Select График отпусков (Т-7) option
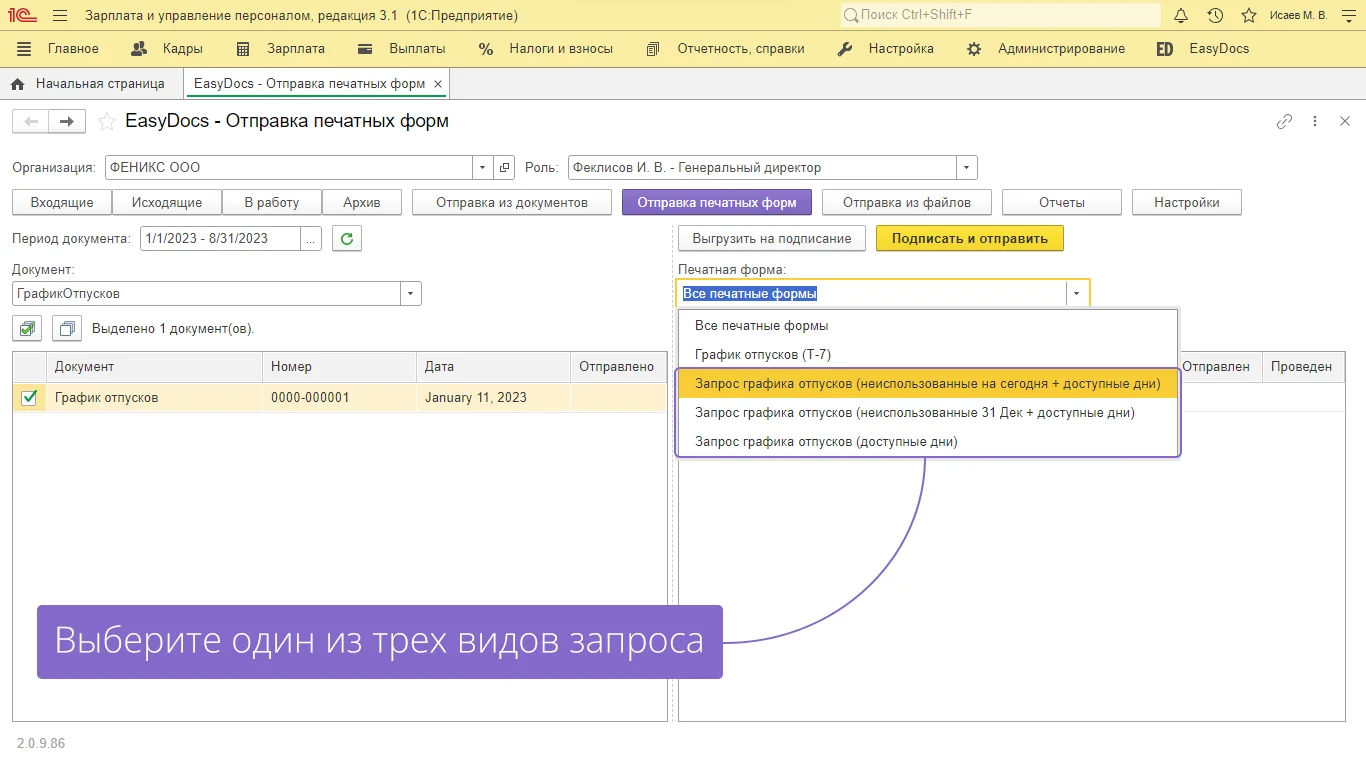The image size is (1366, 768). click(762, 355)
